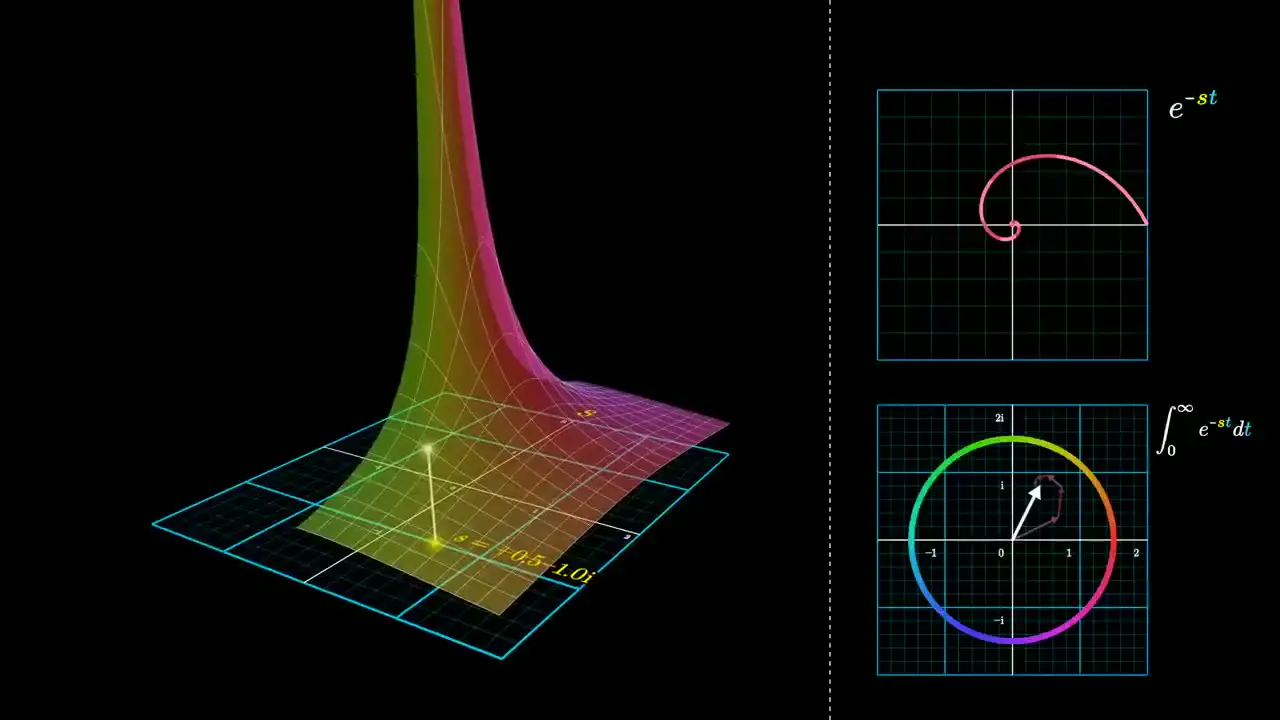Screen dimensions: 1280x720
Task: Click the "−i" imaginary-axis label
Action: pyautogui.click(x=998, y=620)
